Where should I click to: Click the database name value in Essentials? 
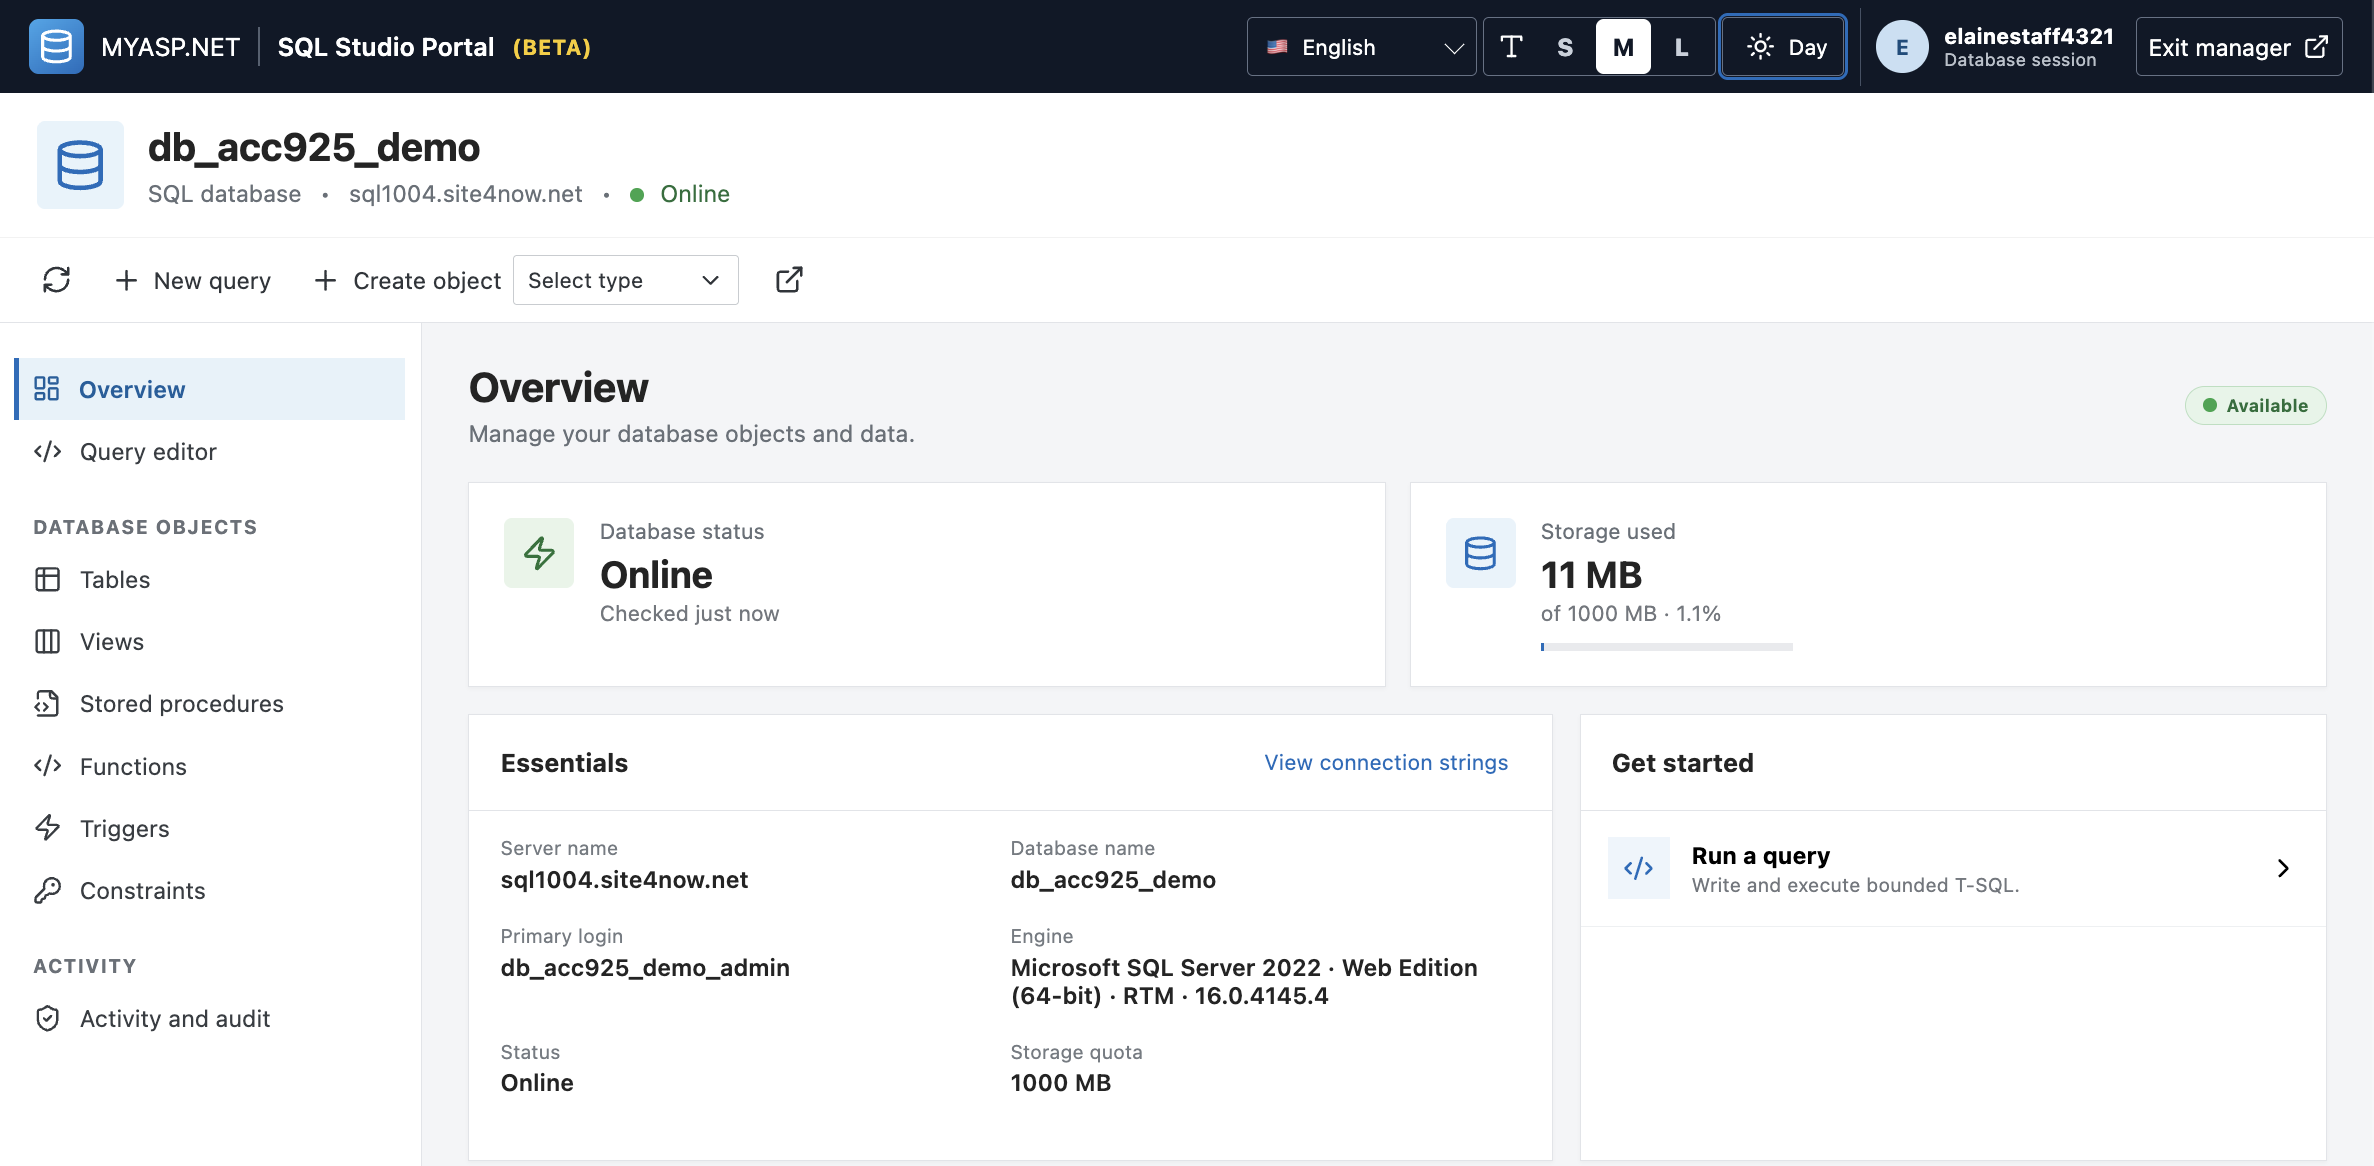[x=1113, y=880]
